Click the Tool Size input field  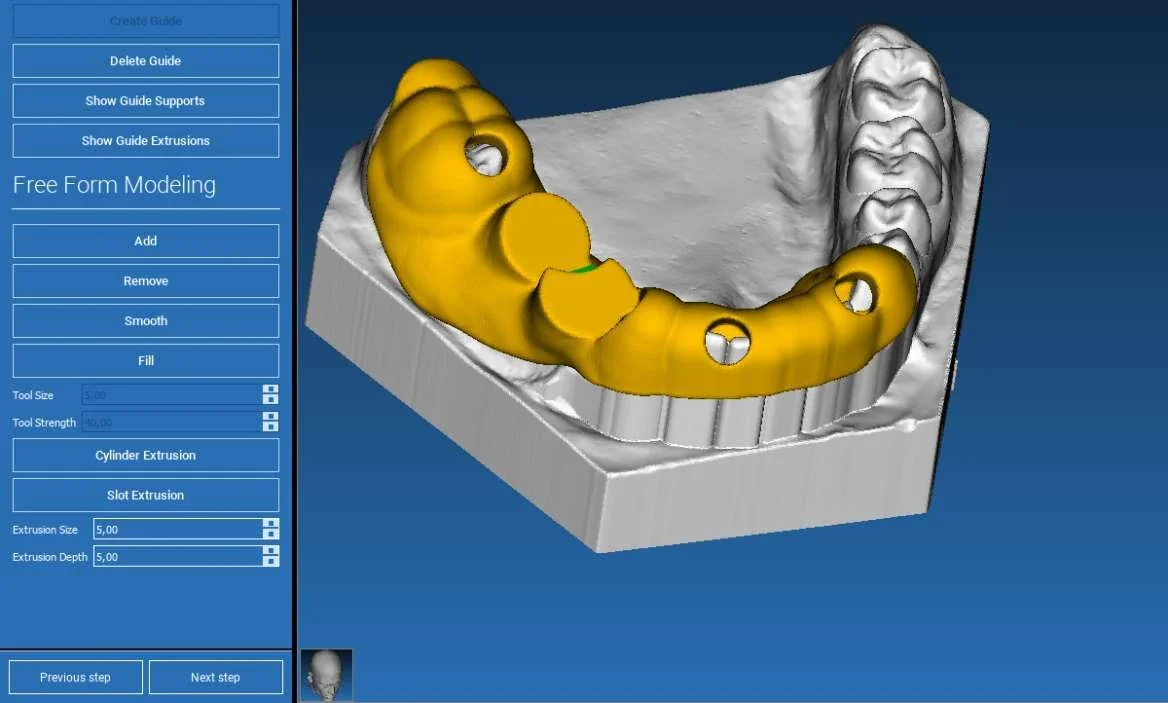(172, 395)
